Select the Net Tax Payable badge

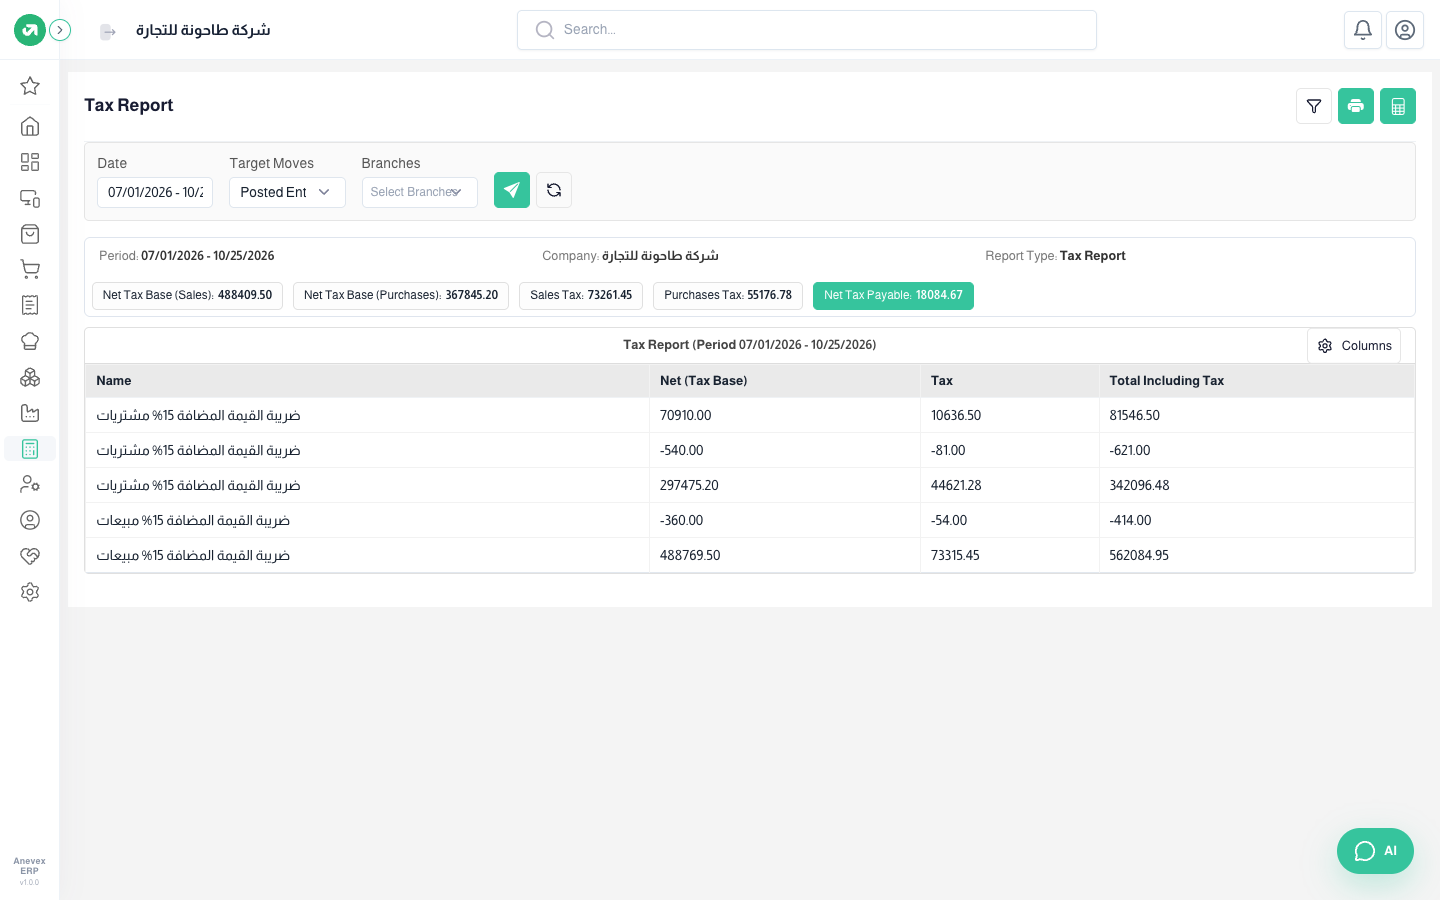893,296
